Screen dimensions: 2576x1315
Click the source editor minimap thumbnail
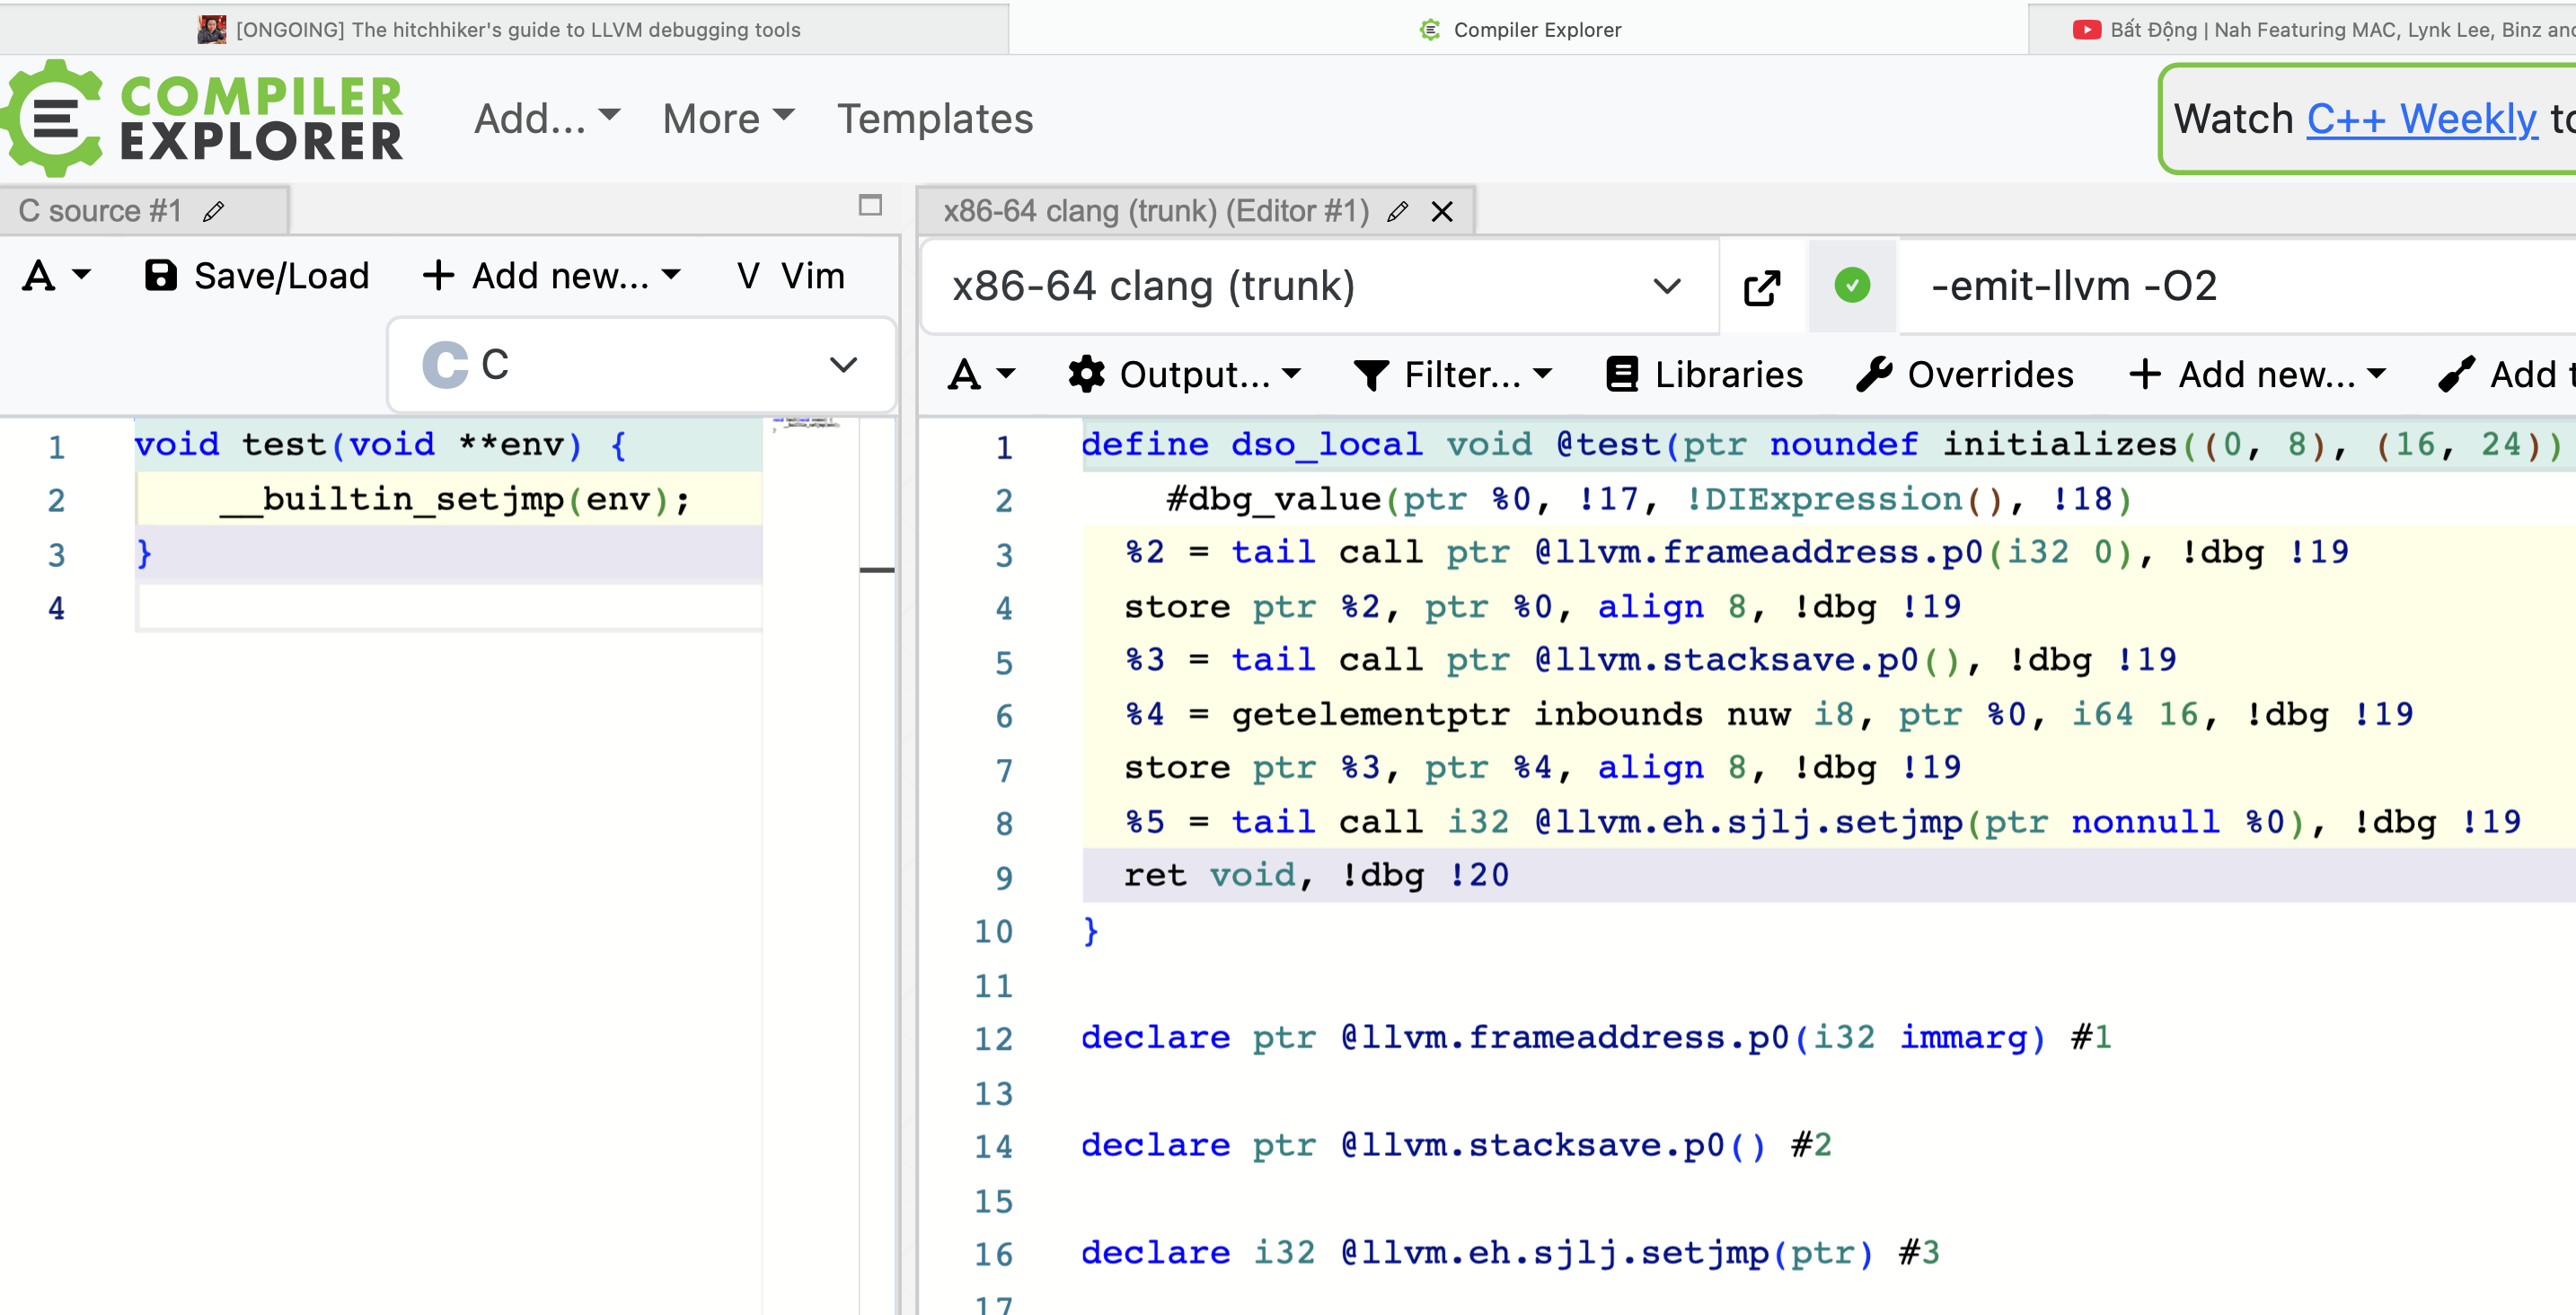click(x=808, y=424)
